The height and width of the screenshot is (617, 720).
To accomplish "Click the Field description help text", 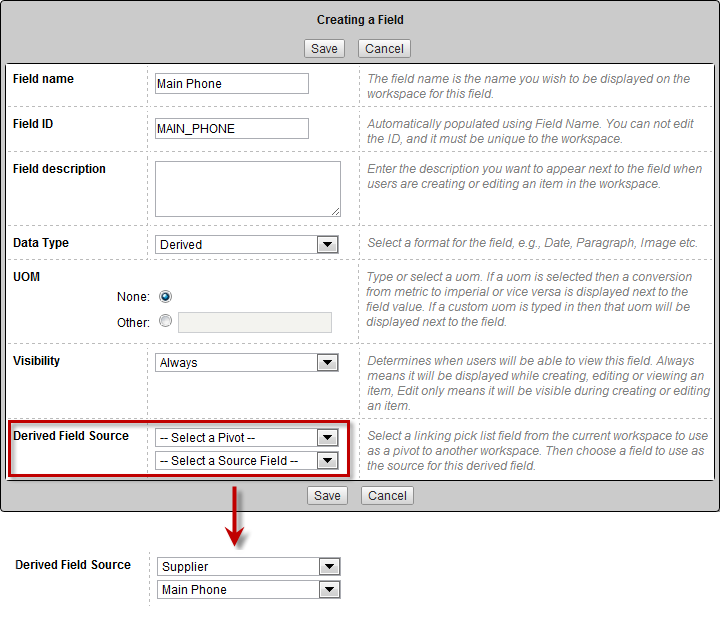I will pyautogui.click(x=534, y=176).
